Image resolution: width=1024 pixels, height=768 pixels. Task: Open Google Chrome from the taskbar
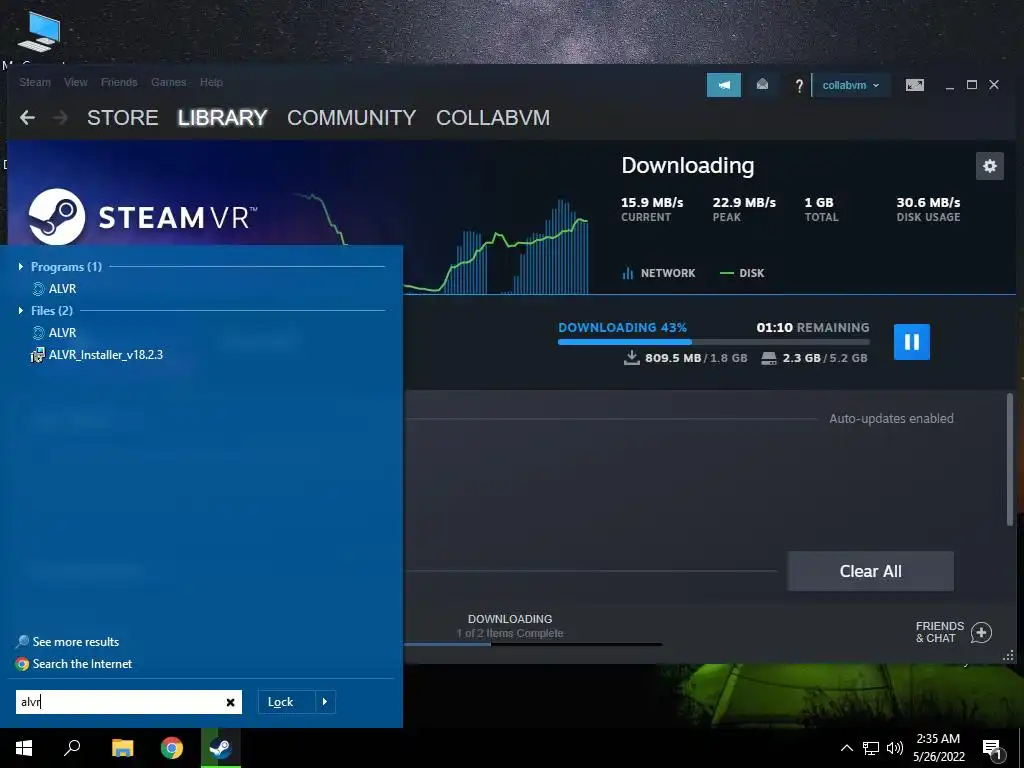pos(172,748)
